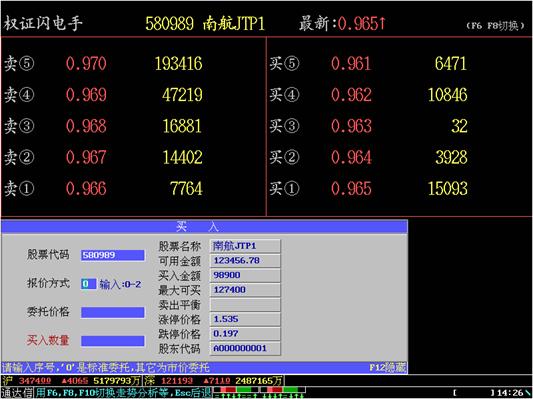
Task: Select the 报价方式 input box showing 0
Action: click(x=88, y=284)
